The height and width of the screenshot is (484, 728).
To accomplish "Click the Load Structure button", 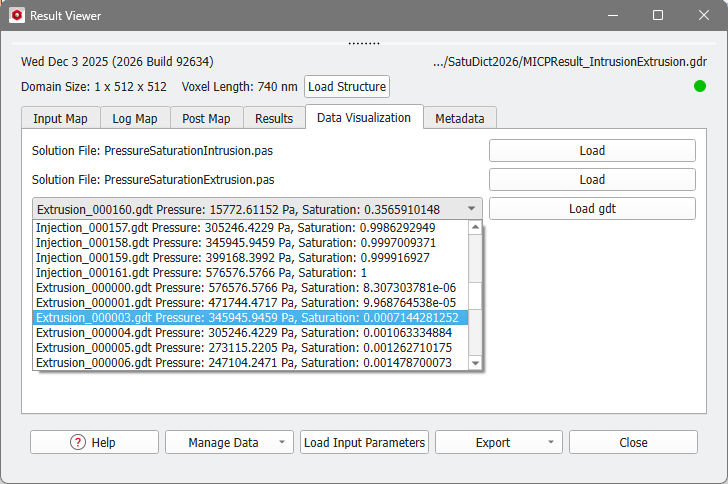I will 347,87.
